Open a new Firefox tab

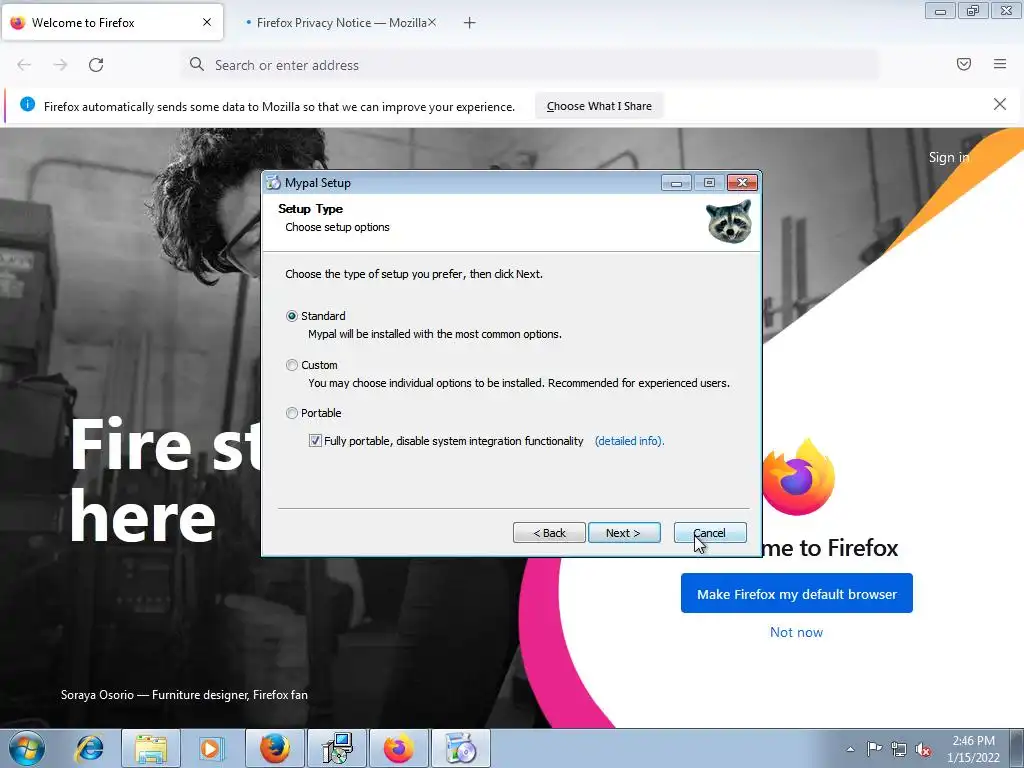[470, 23]
